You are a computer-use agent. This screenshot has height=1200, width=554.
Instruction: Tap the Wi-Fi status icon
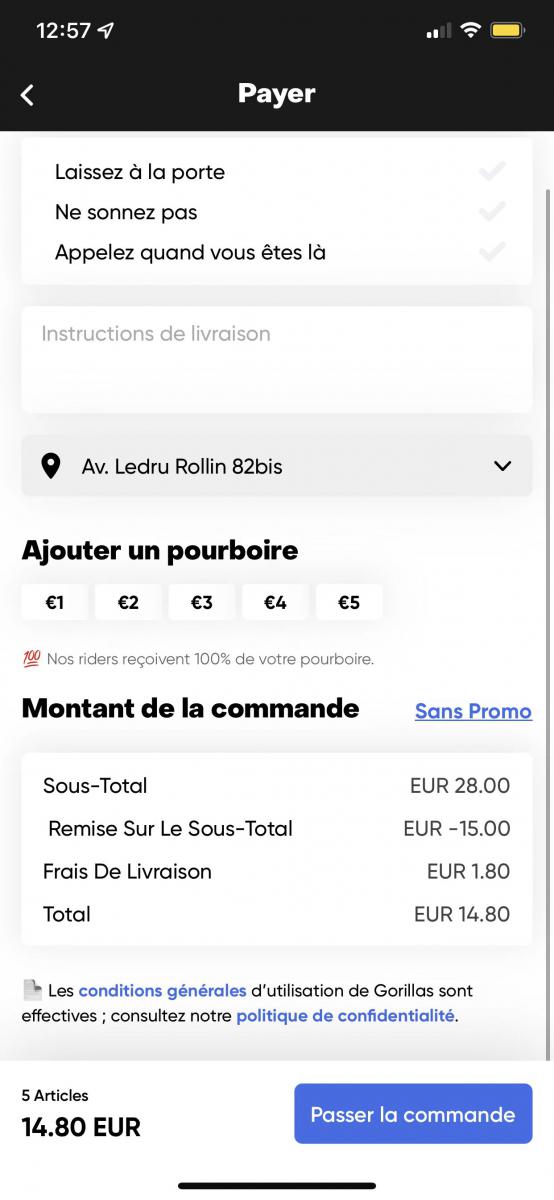pos(470,31)
